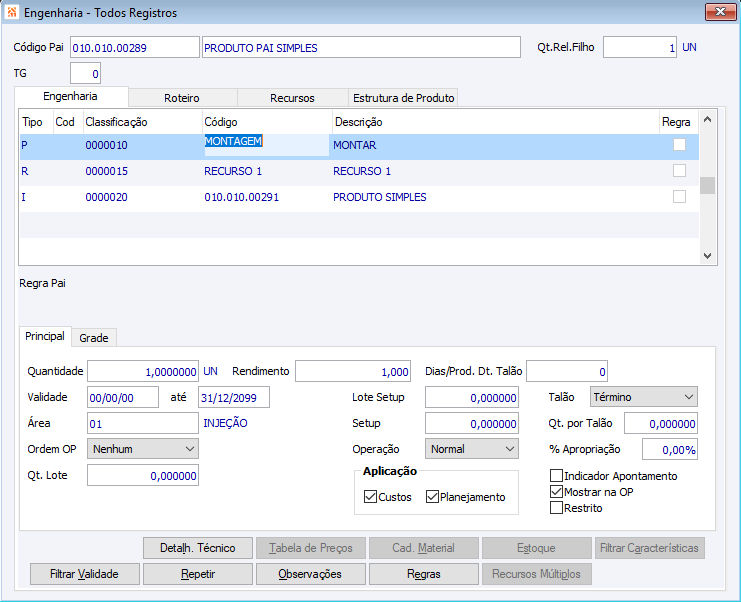Screen dimensions: 741x602
Task: Select the PRODUTO SIMPLES row
Action: 379,197
